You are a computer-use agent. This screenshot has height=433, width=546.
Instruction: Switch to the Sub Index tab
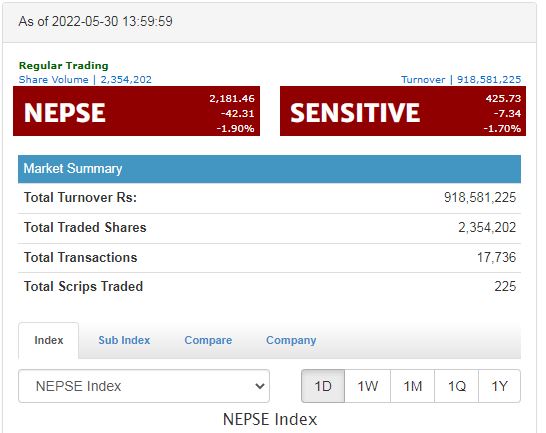[x=124, y=340]
